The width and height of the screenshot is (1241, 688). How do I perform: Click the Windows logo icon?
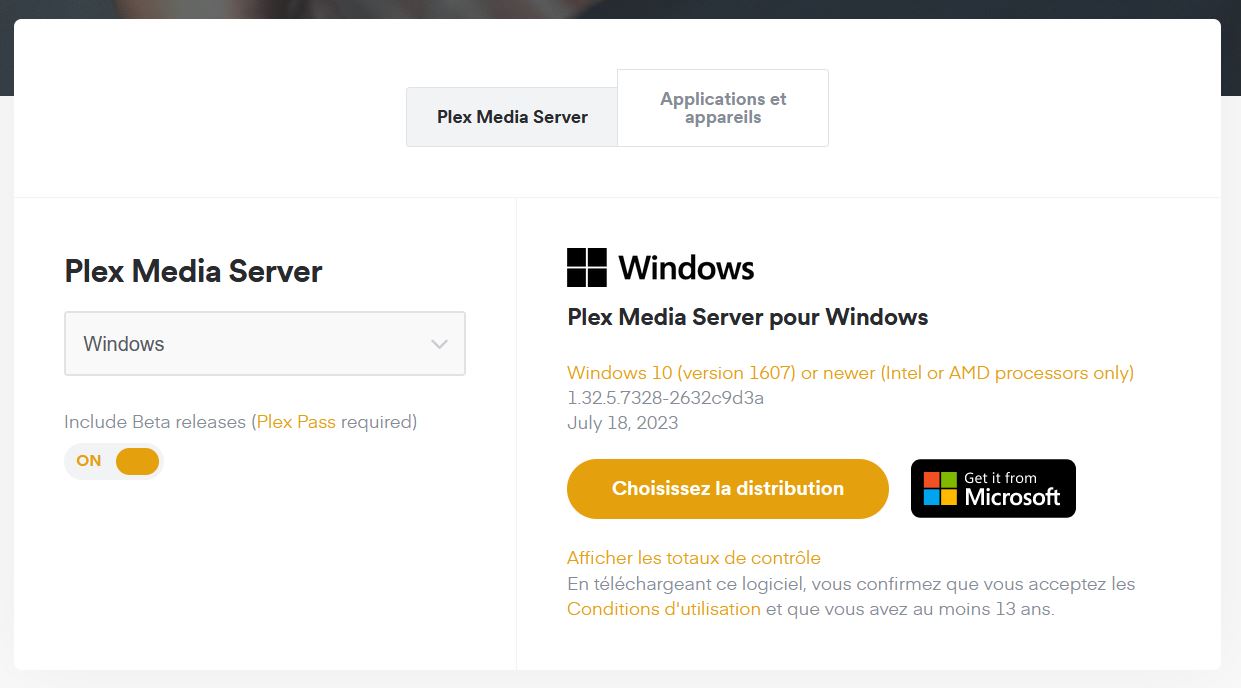587,268
